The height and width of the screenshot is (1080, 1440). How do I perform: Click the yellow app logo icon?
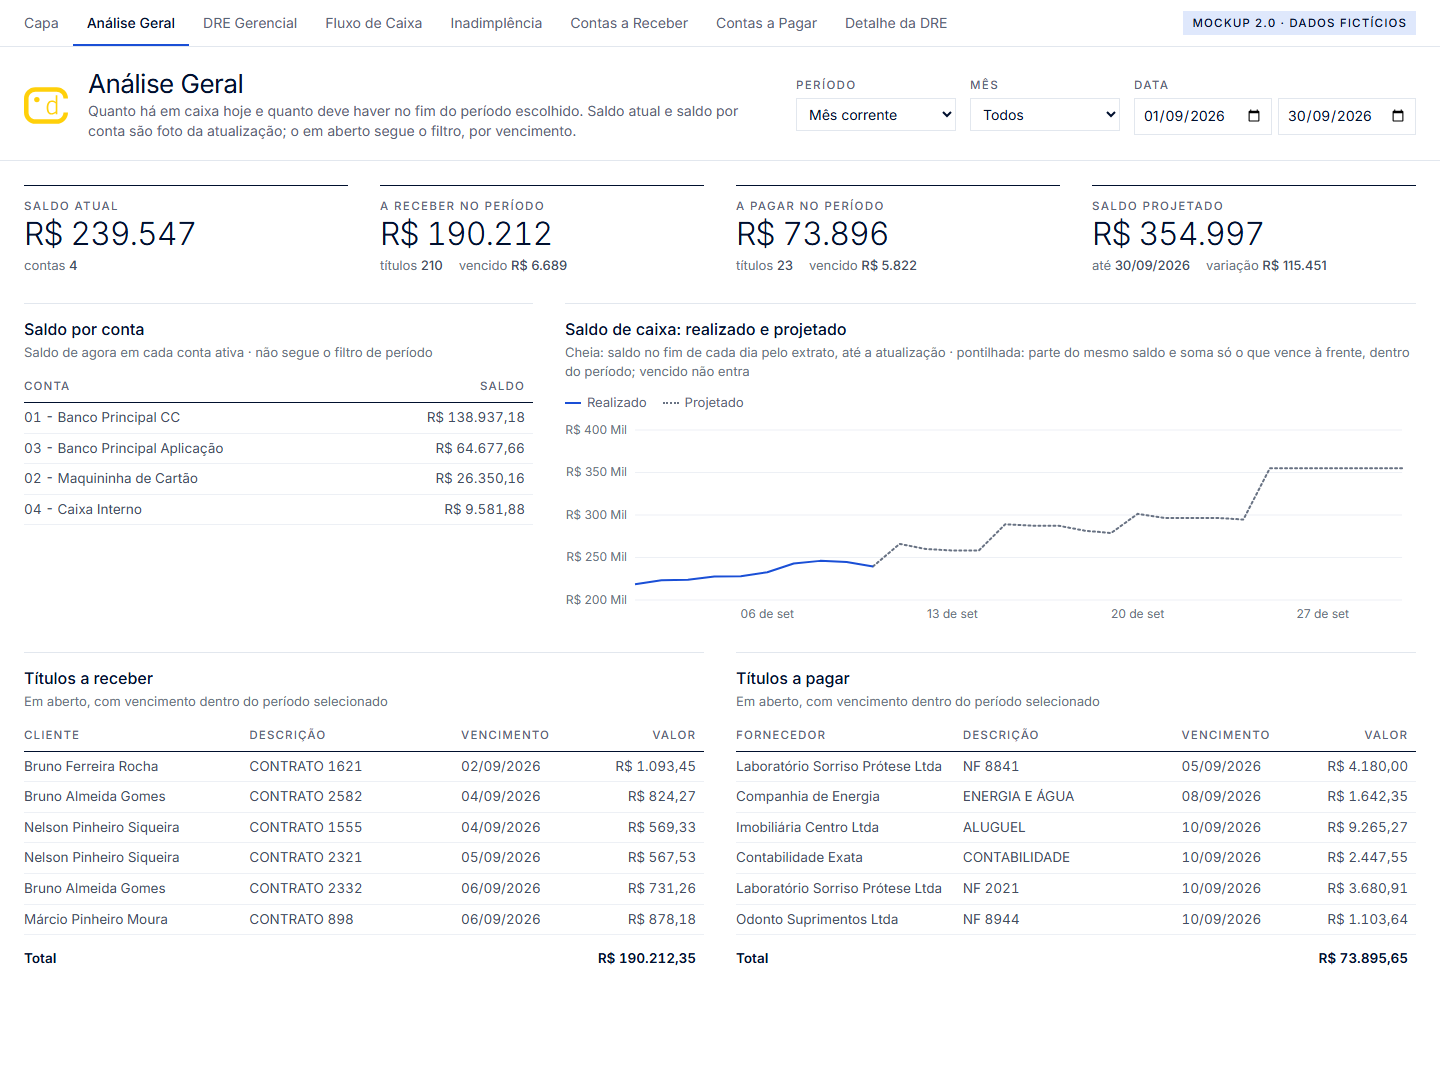click(46, 105)
